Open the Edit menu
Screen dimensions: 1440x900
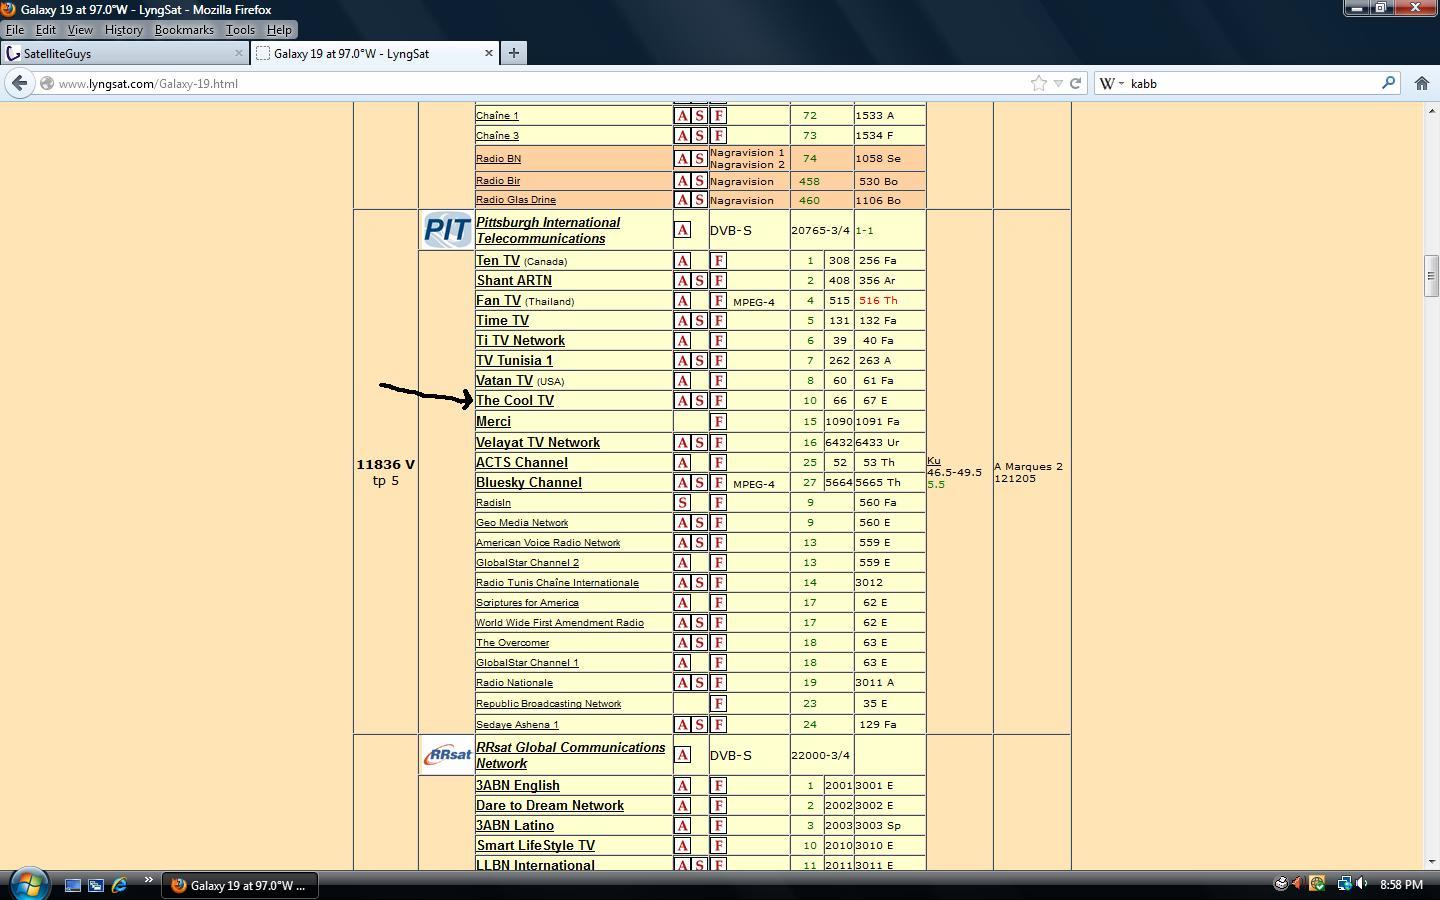pos(46,30)
